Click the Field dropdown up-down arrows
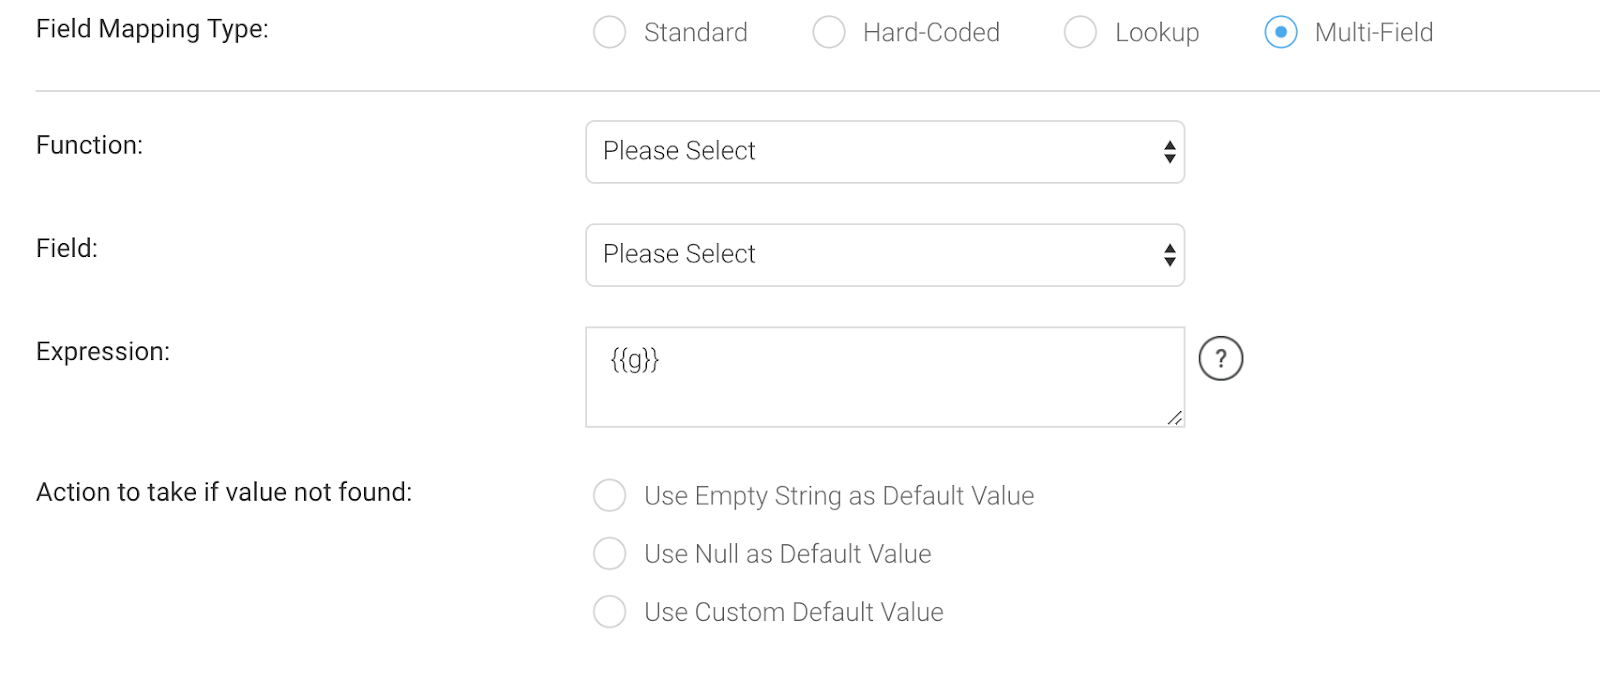 [x=1169, y=255]
